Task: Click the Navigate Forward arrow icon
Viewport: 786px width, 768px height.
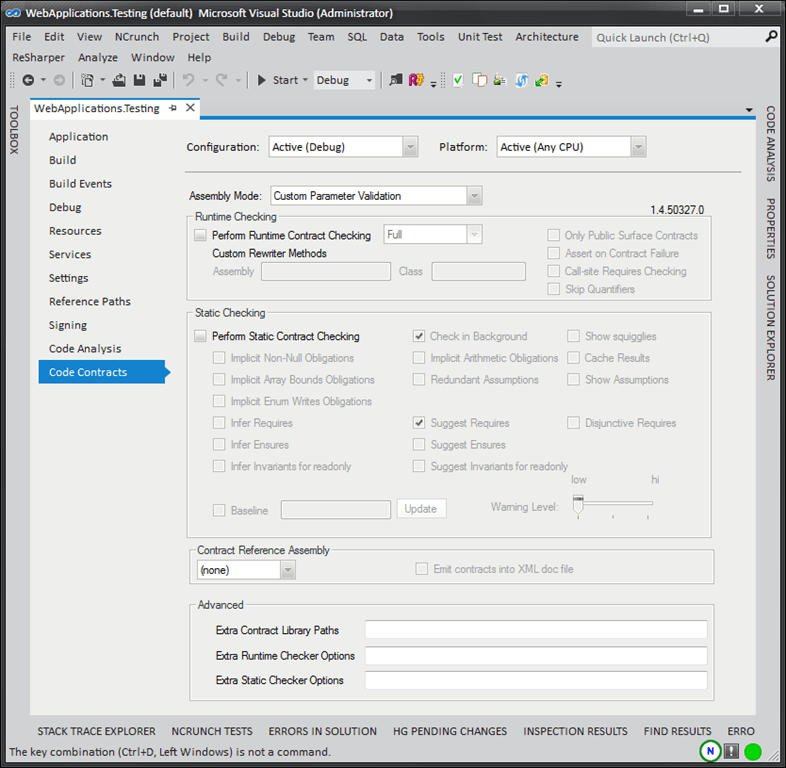Action: [x=59, y=80]
